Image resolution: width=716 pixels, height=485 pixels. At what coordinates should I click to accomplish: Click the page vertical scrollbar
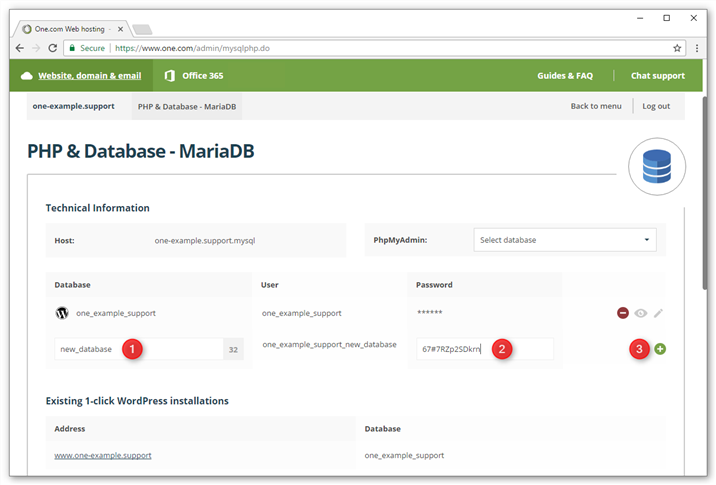point(705,192)
